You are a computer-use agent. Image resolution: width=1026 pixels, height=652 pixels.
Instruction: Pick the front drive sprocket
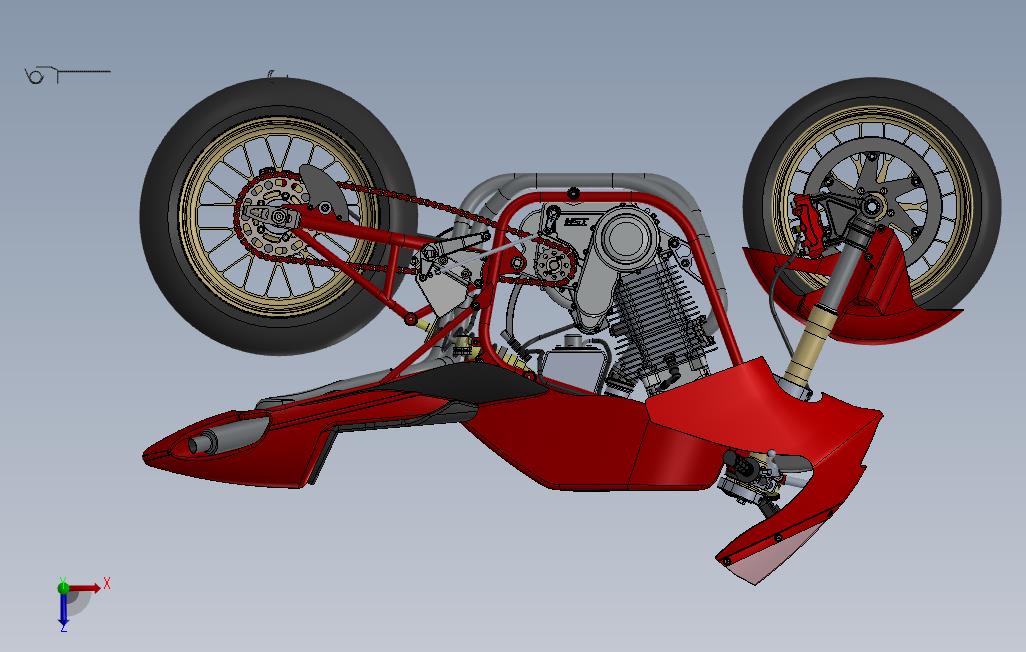pos(554,264)
